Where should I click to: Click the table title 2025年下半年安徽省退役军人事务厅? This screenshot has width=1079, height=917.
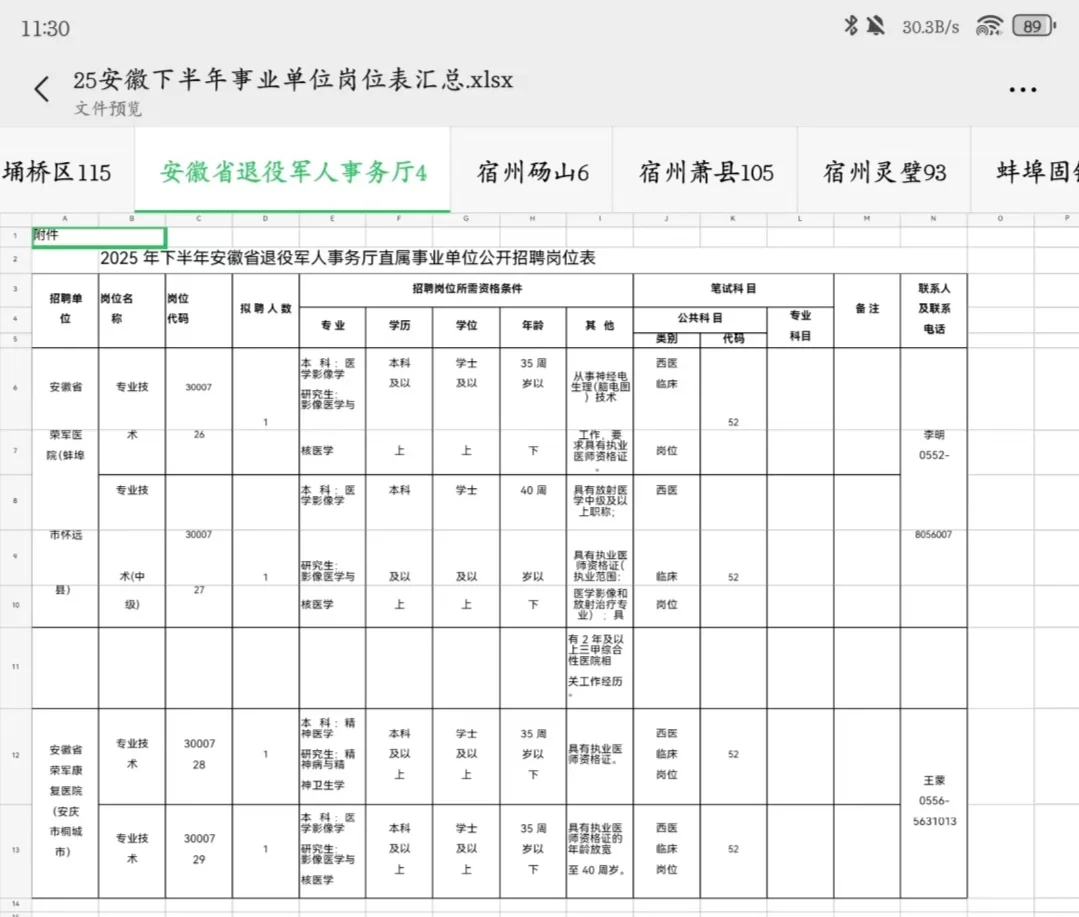348,258
